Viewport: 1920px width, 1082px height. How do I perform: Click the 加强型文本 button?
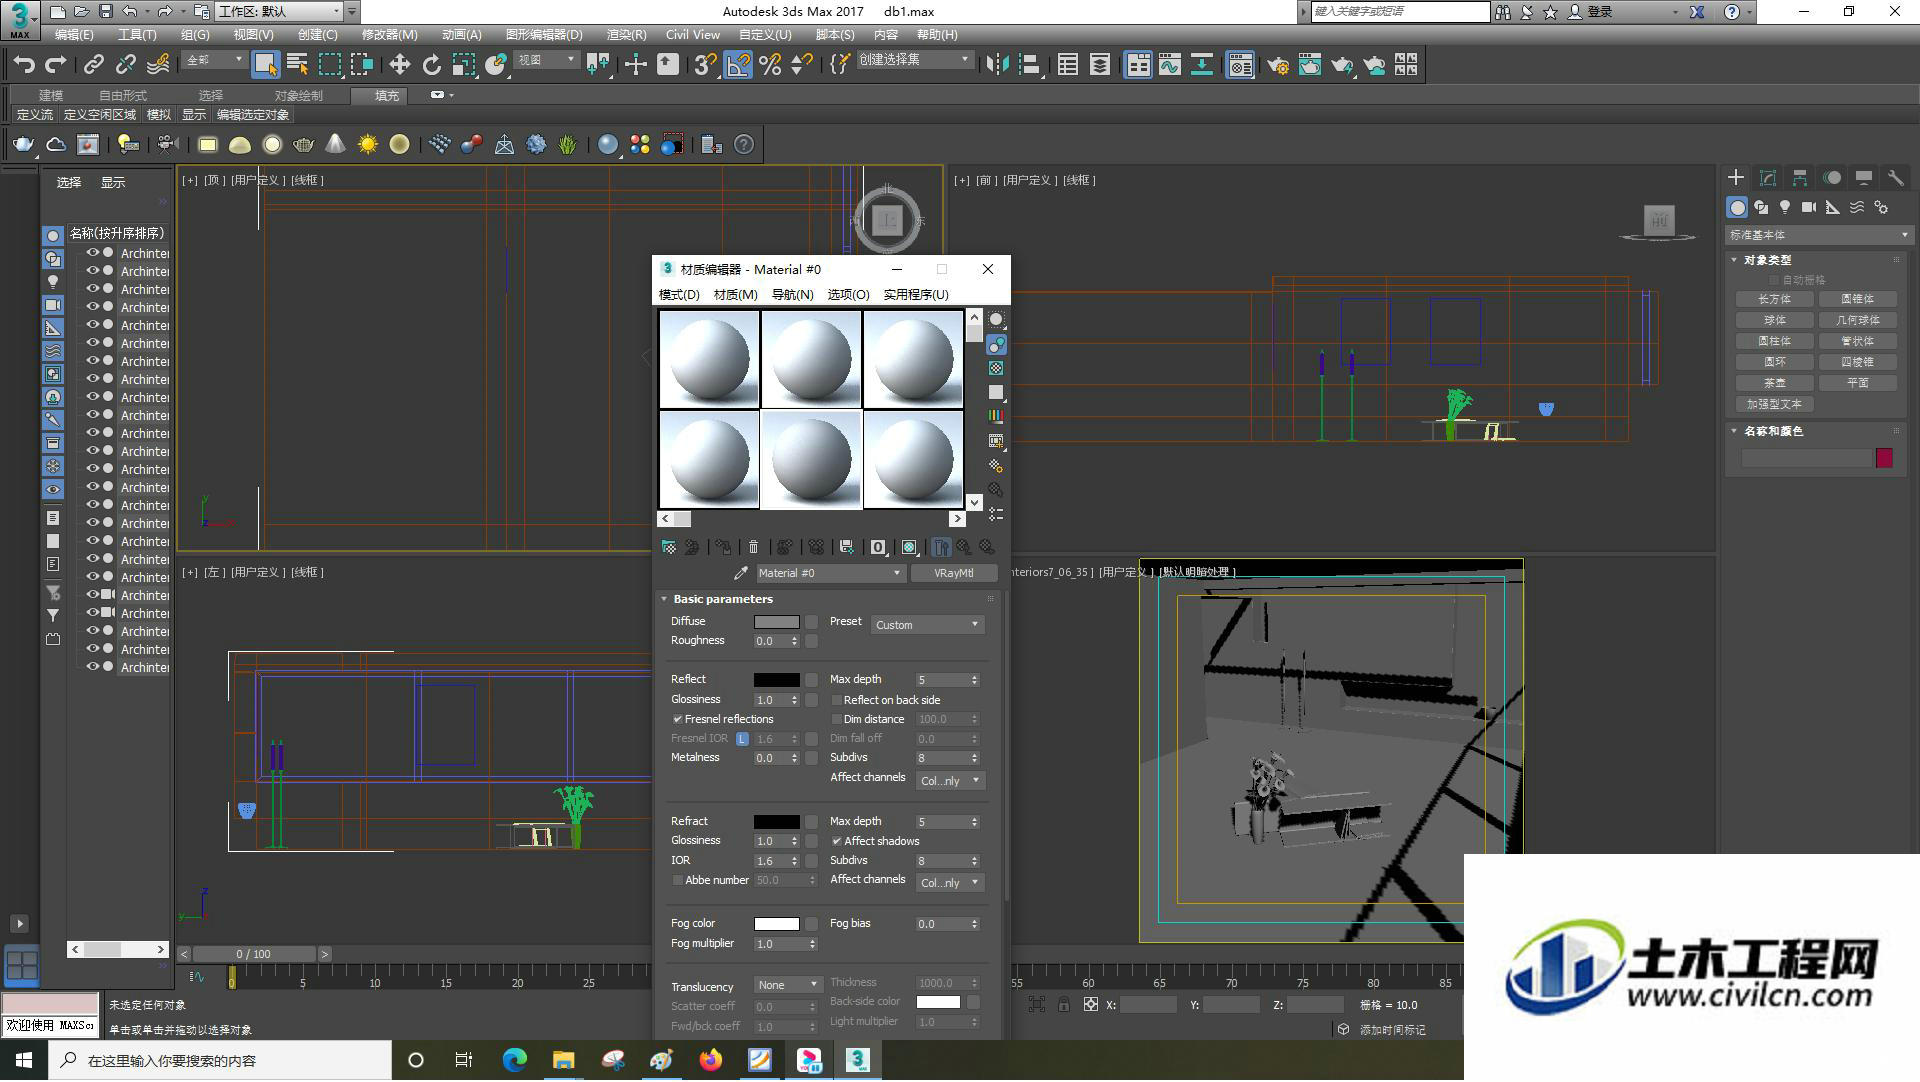[x=1774, y=405]
